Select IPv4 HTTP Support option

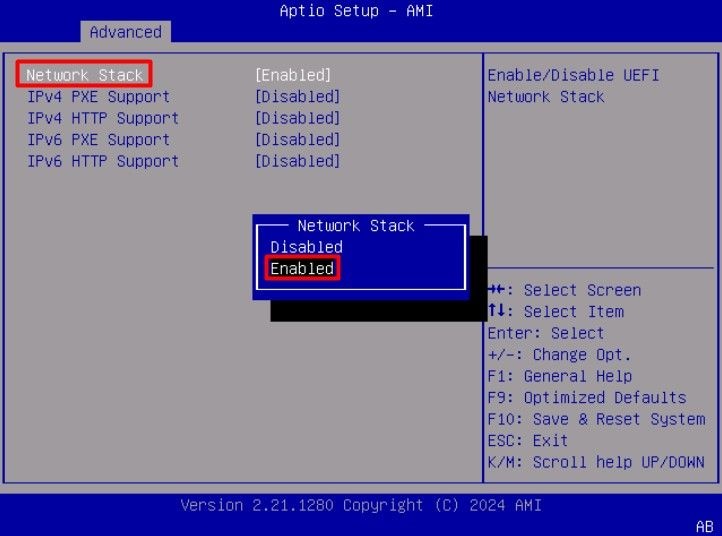pos(103,118)
